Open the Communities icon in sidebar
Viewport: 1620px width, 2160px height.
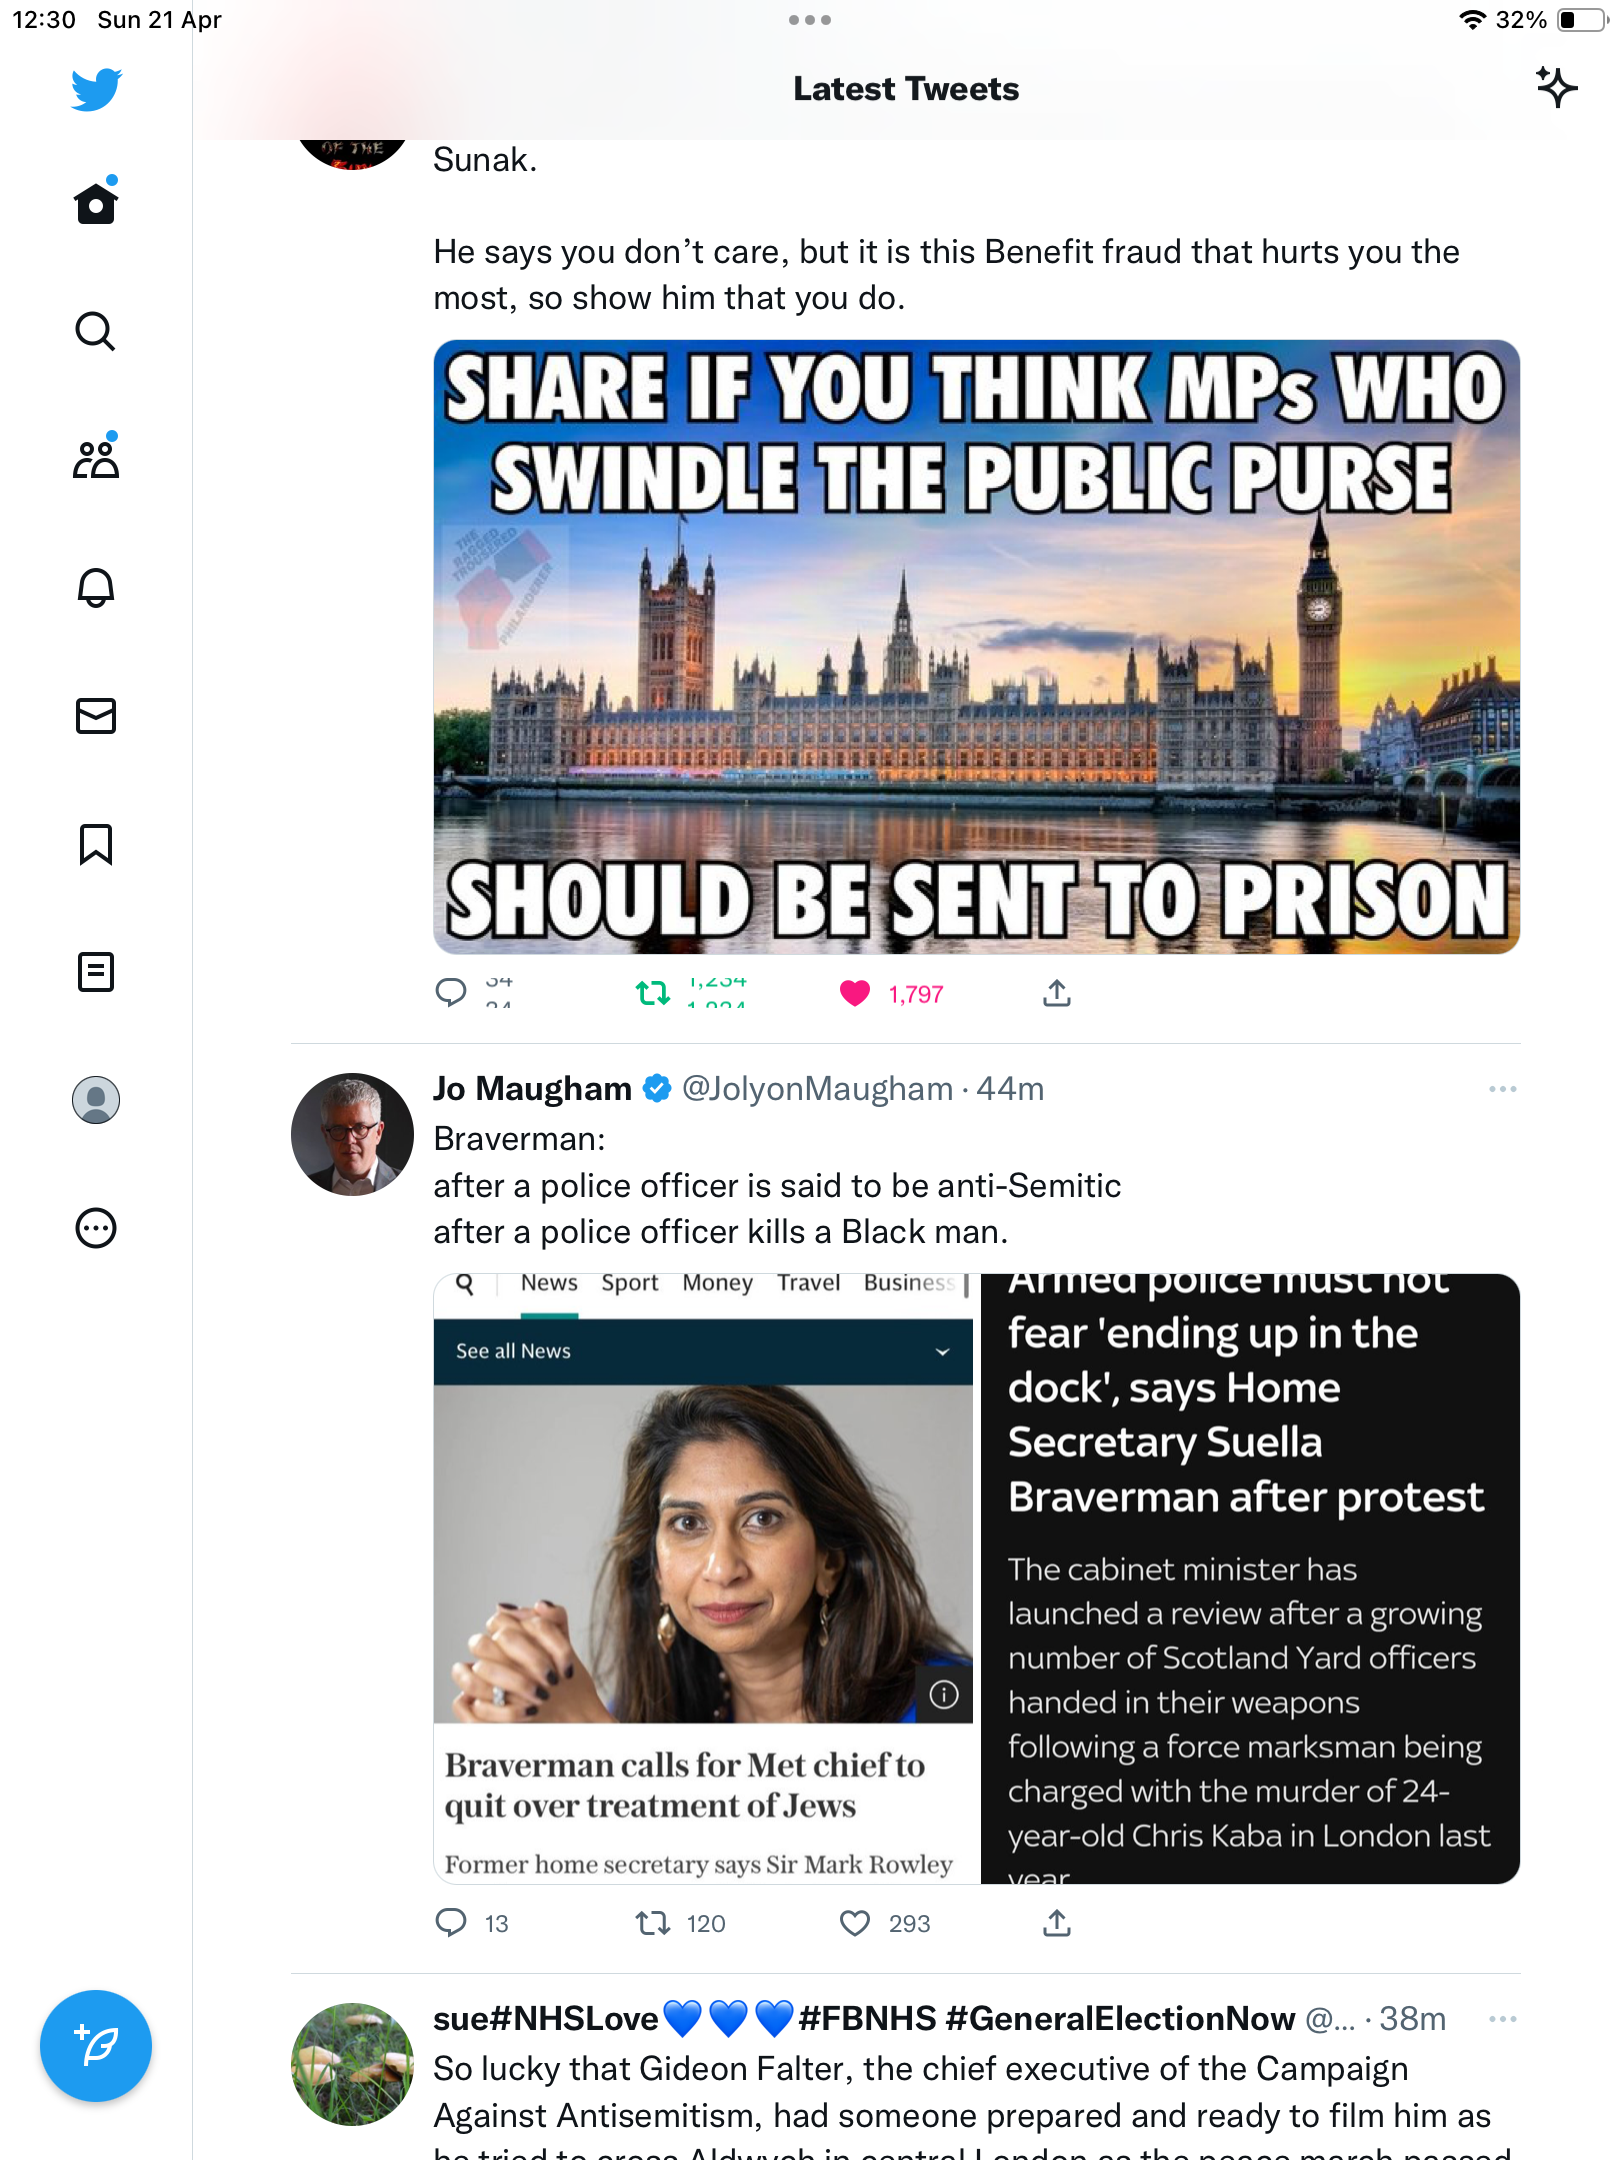pyautogui.click(x=96, y=459)
